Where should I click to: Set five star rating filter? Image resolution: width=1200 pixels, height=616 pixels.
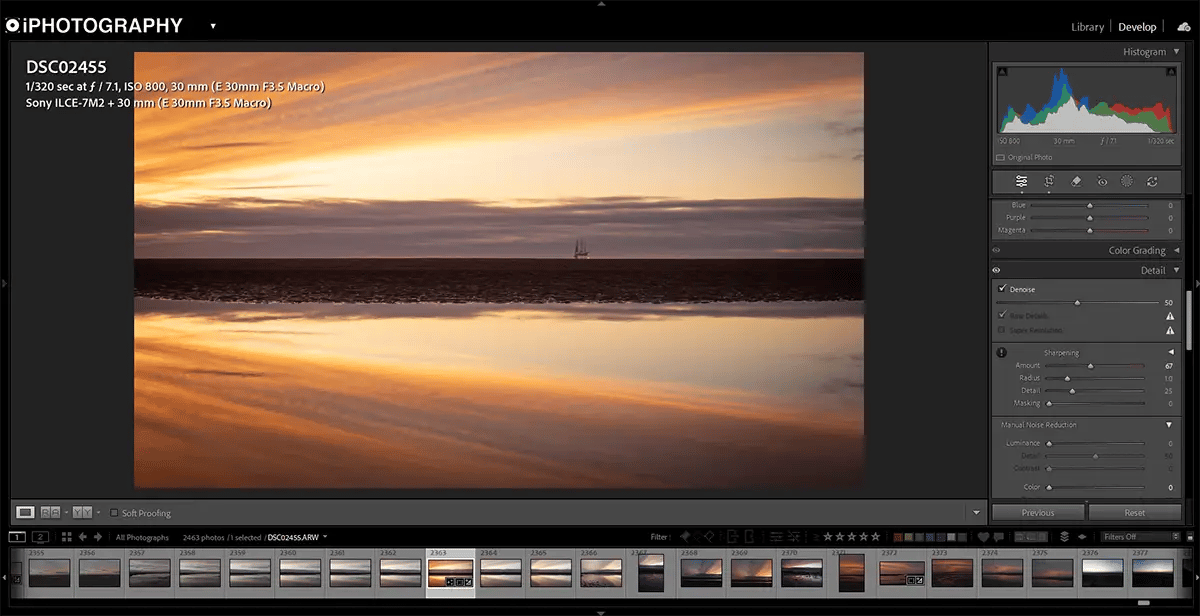pyautogui.click(x=877, y=537)
